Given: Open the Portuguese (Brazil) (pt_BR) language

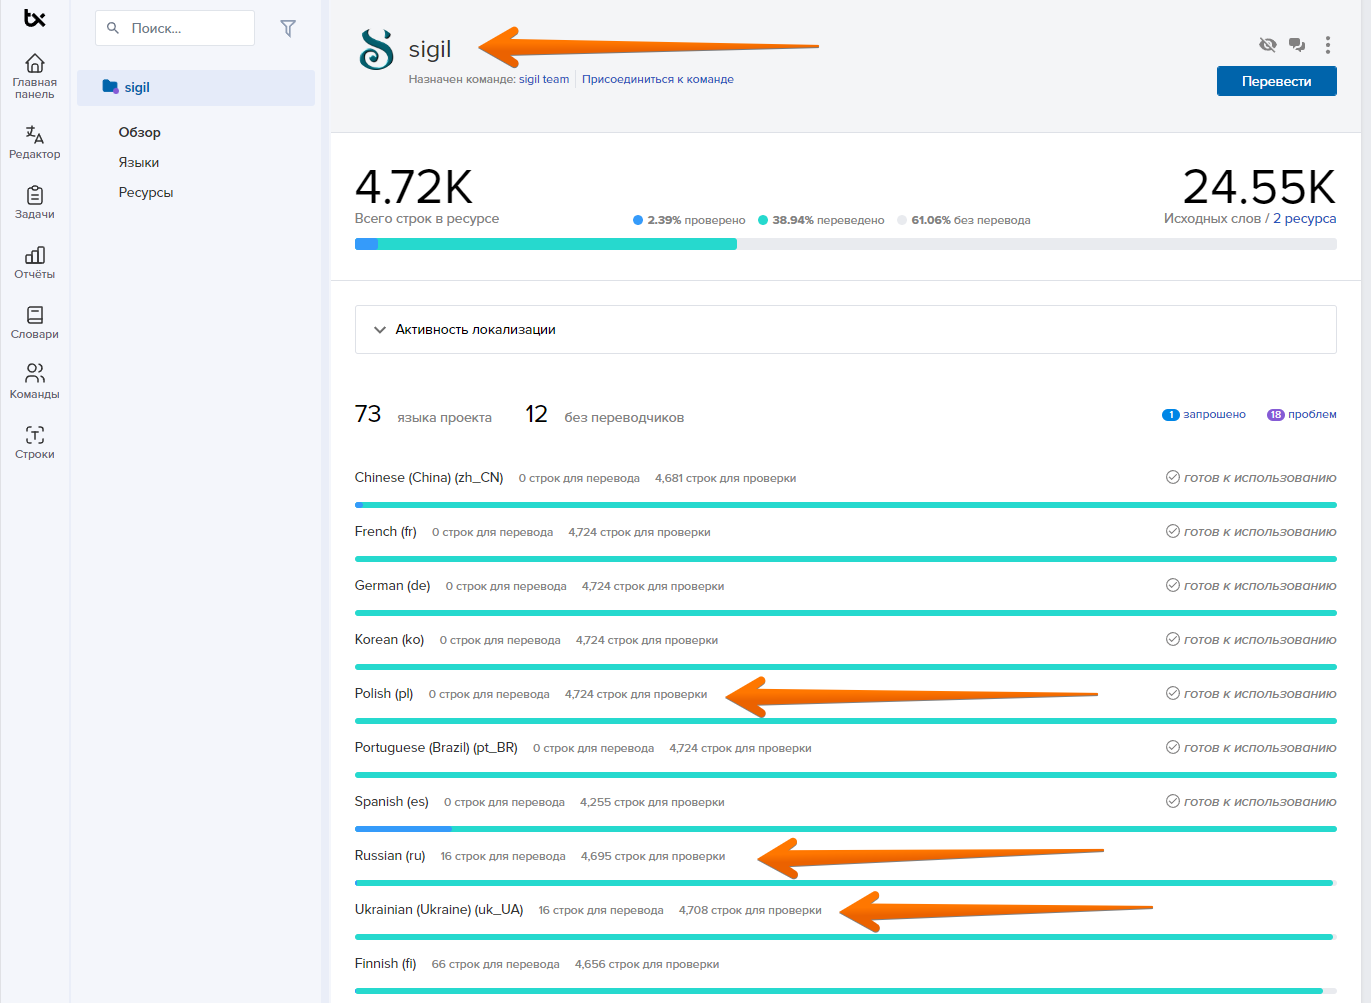Looking at the screenshot, I should (x=436, y=747).
